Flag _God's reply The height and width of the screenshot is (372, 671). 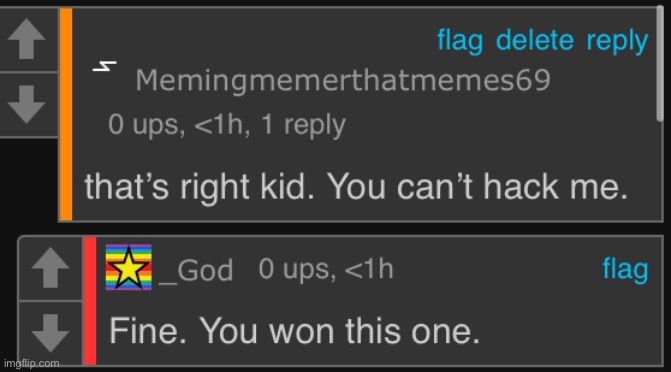pyautogui.click(x=625, y=270)
